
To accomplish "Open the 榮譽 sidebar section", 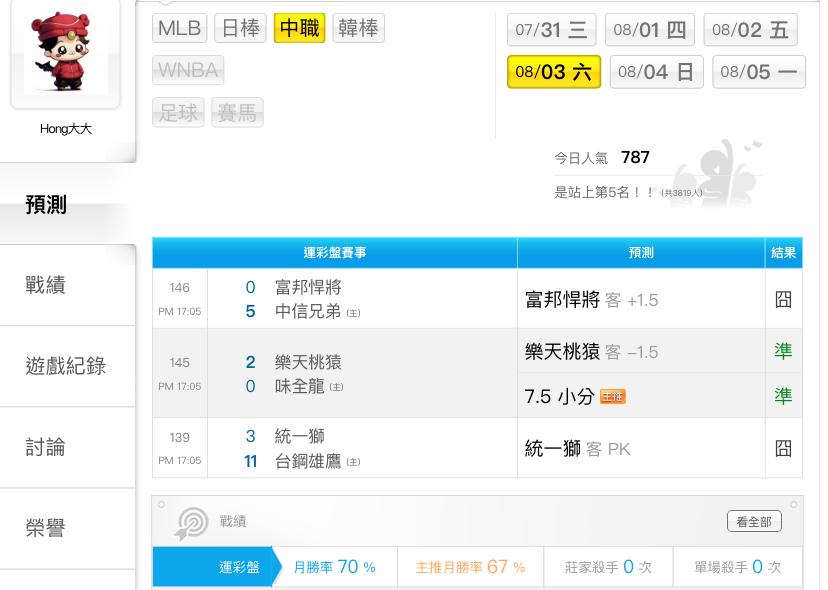I will pyautogui.click(x=68, y=528).
